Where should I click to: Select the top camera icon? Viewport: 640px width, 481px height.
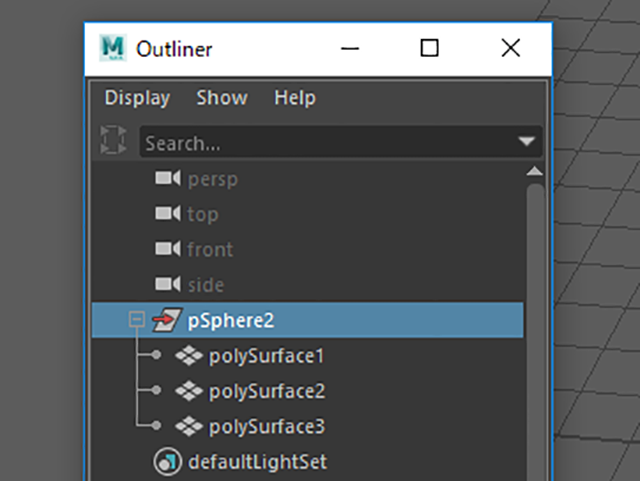(x=168, y=213)
